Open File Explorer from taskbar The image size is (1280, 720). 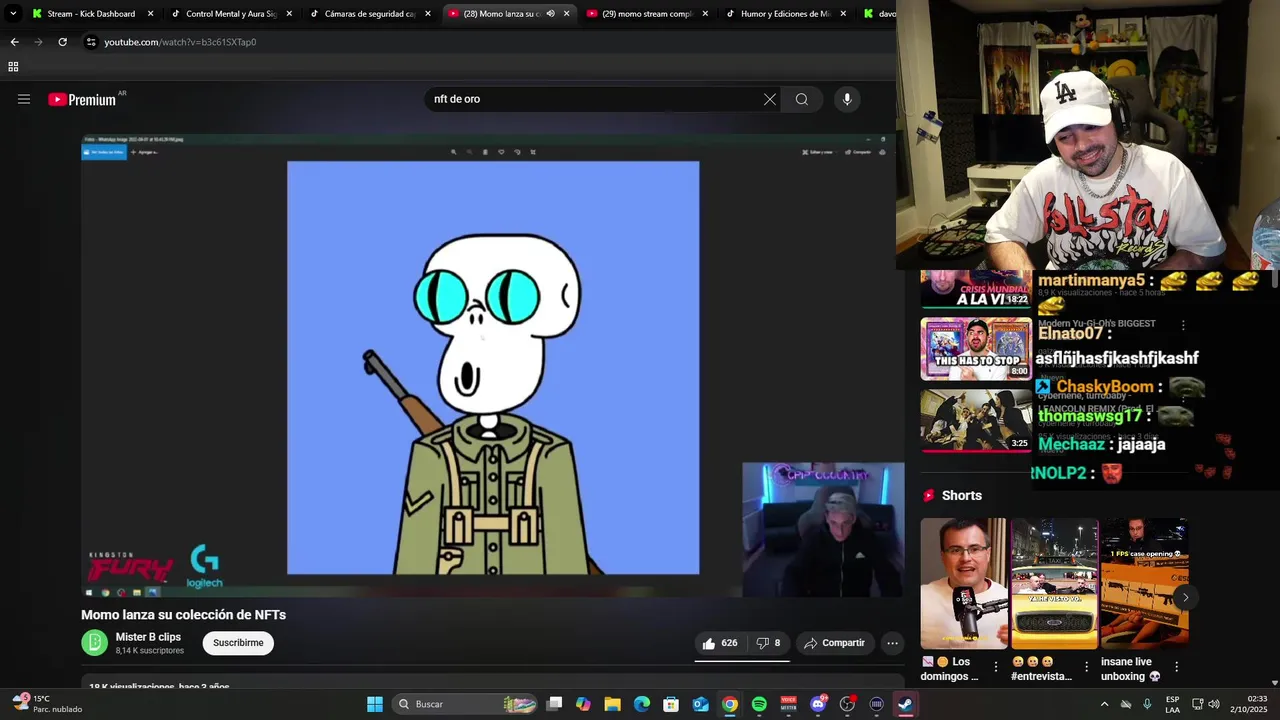pyautogui.click(x=612, y=704)
